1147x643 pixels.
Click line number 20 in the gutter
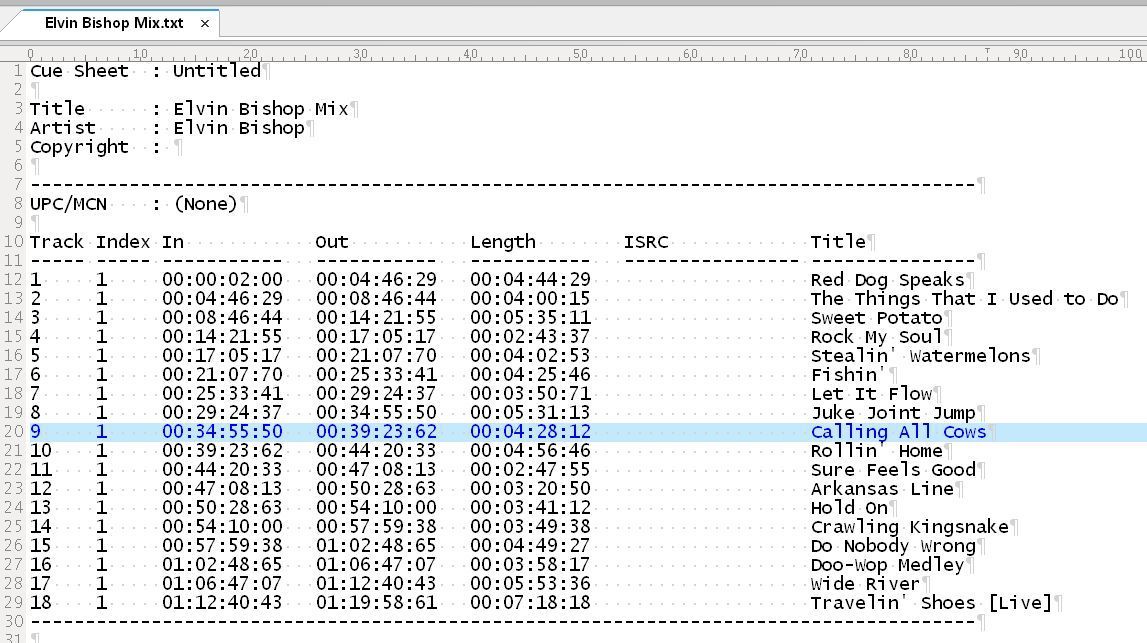(14, 432)
